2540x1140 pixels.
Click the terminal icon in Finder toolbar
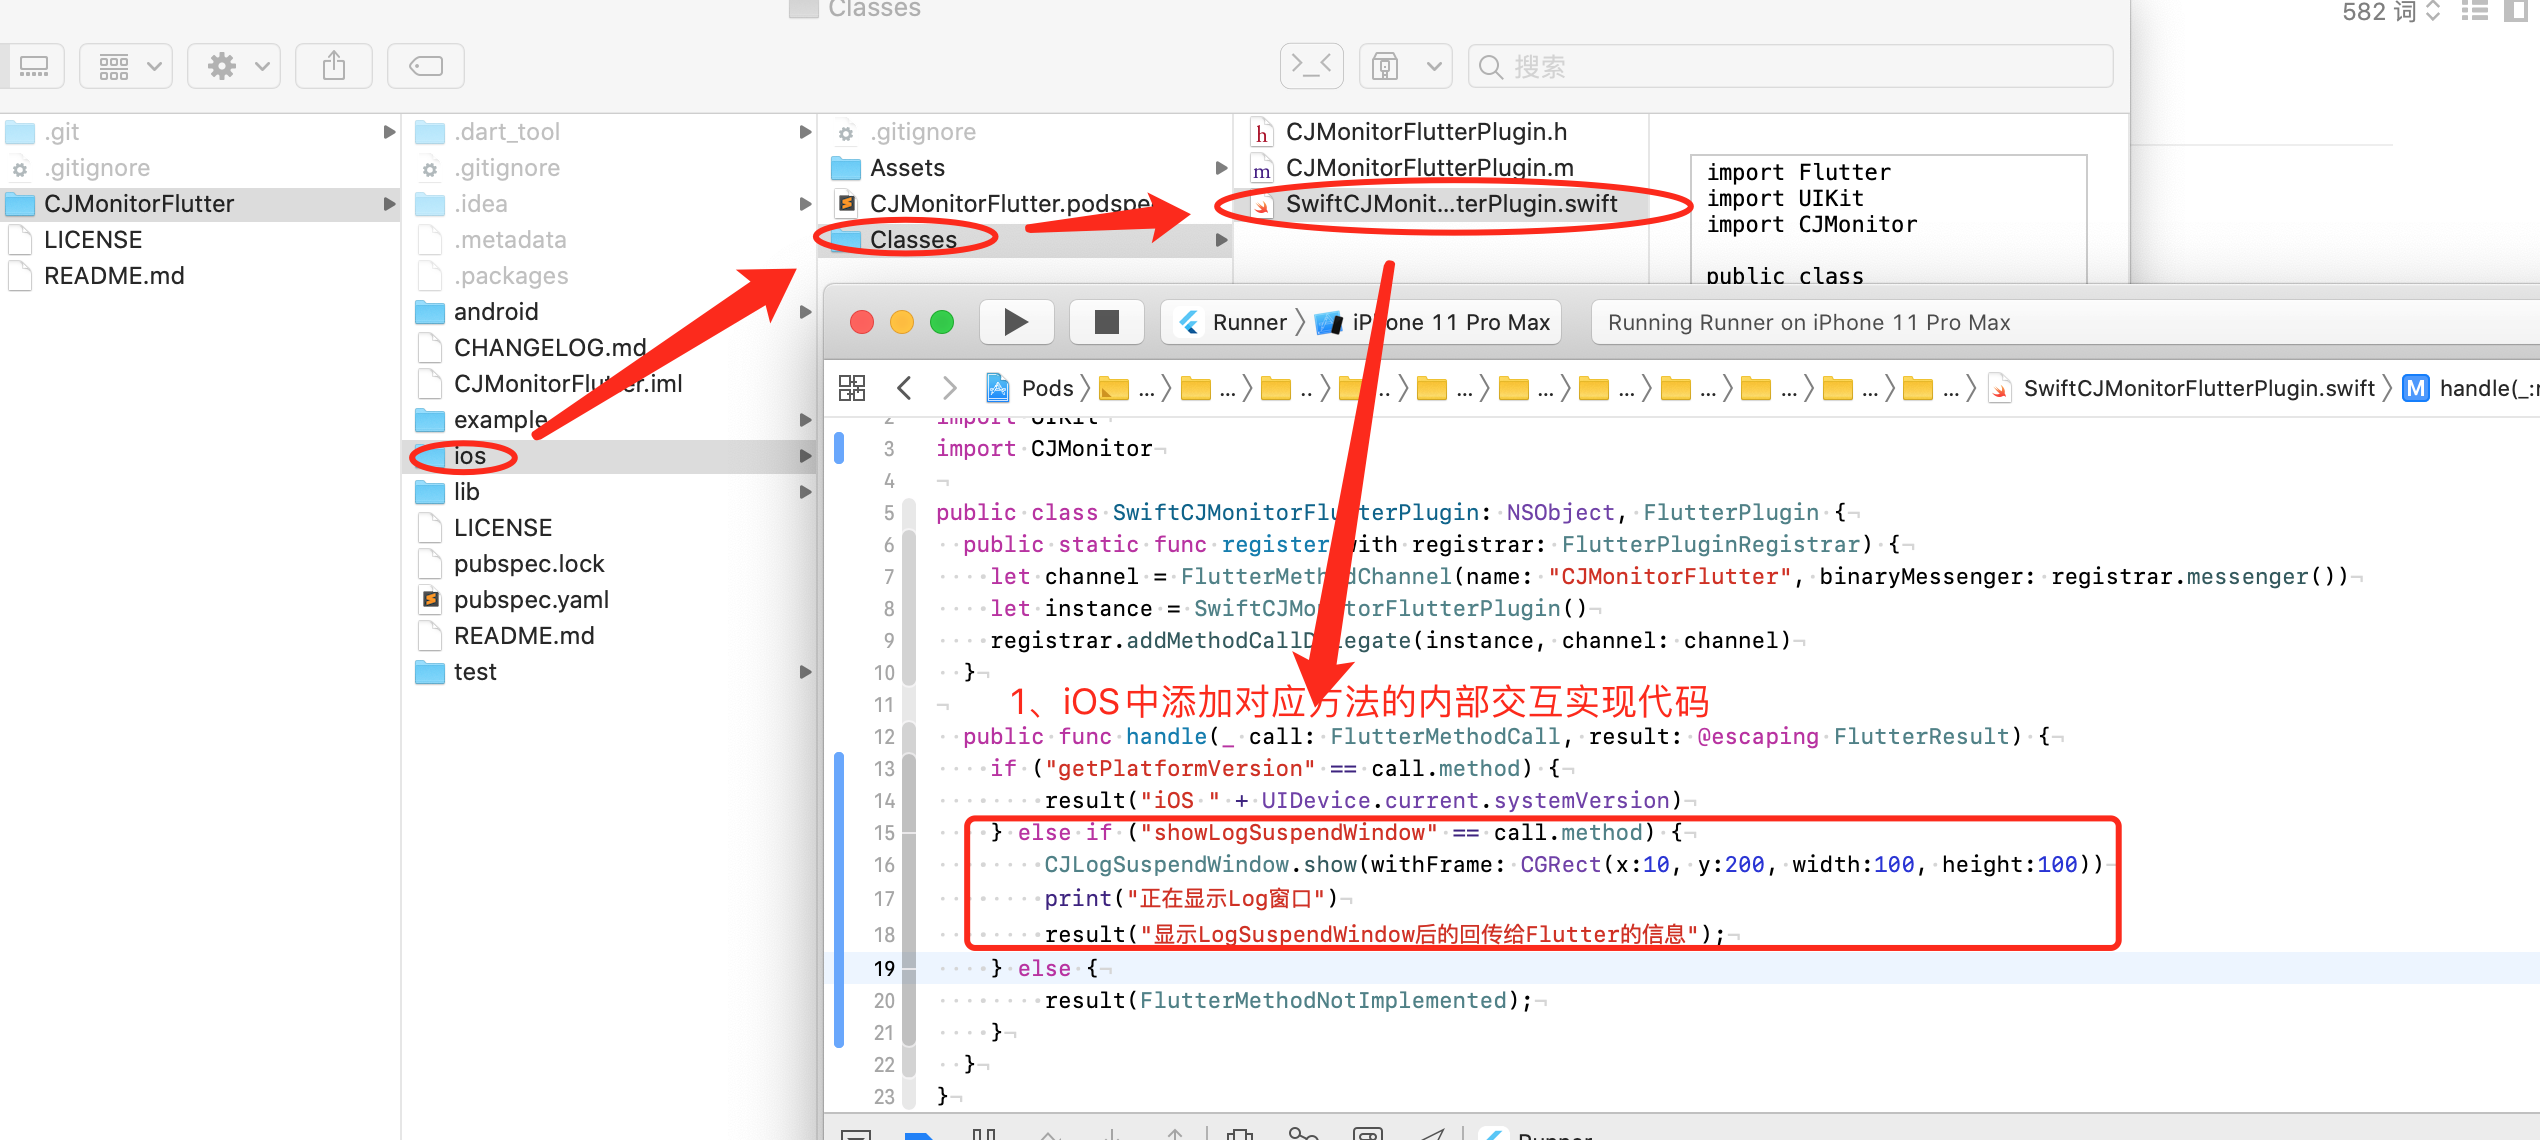click(x=1312, y=66)
